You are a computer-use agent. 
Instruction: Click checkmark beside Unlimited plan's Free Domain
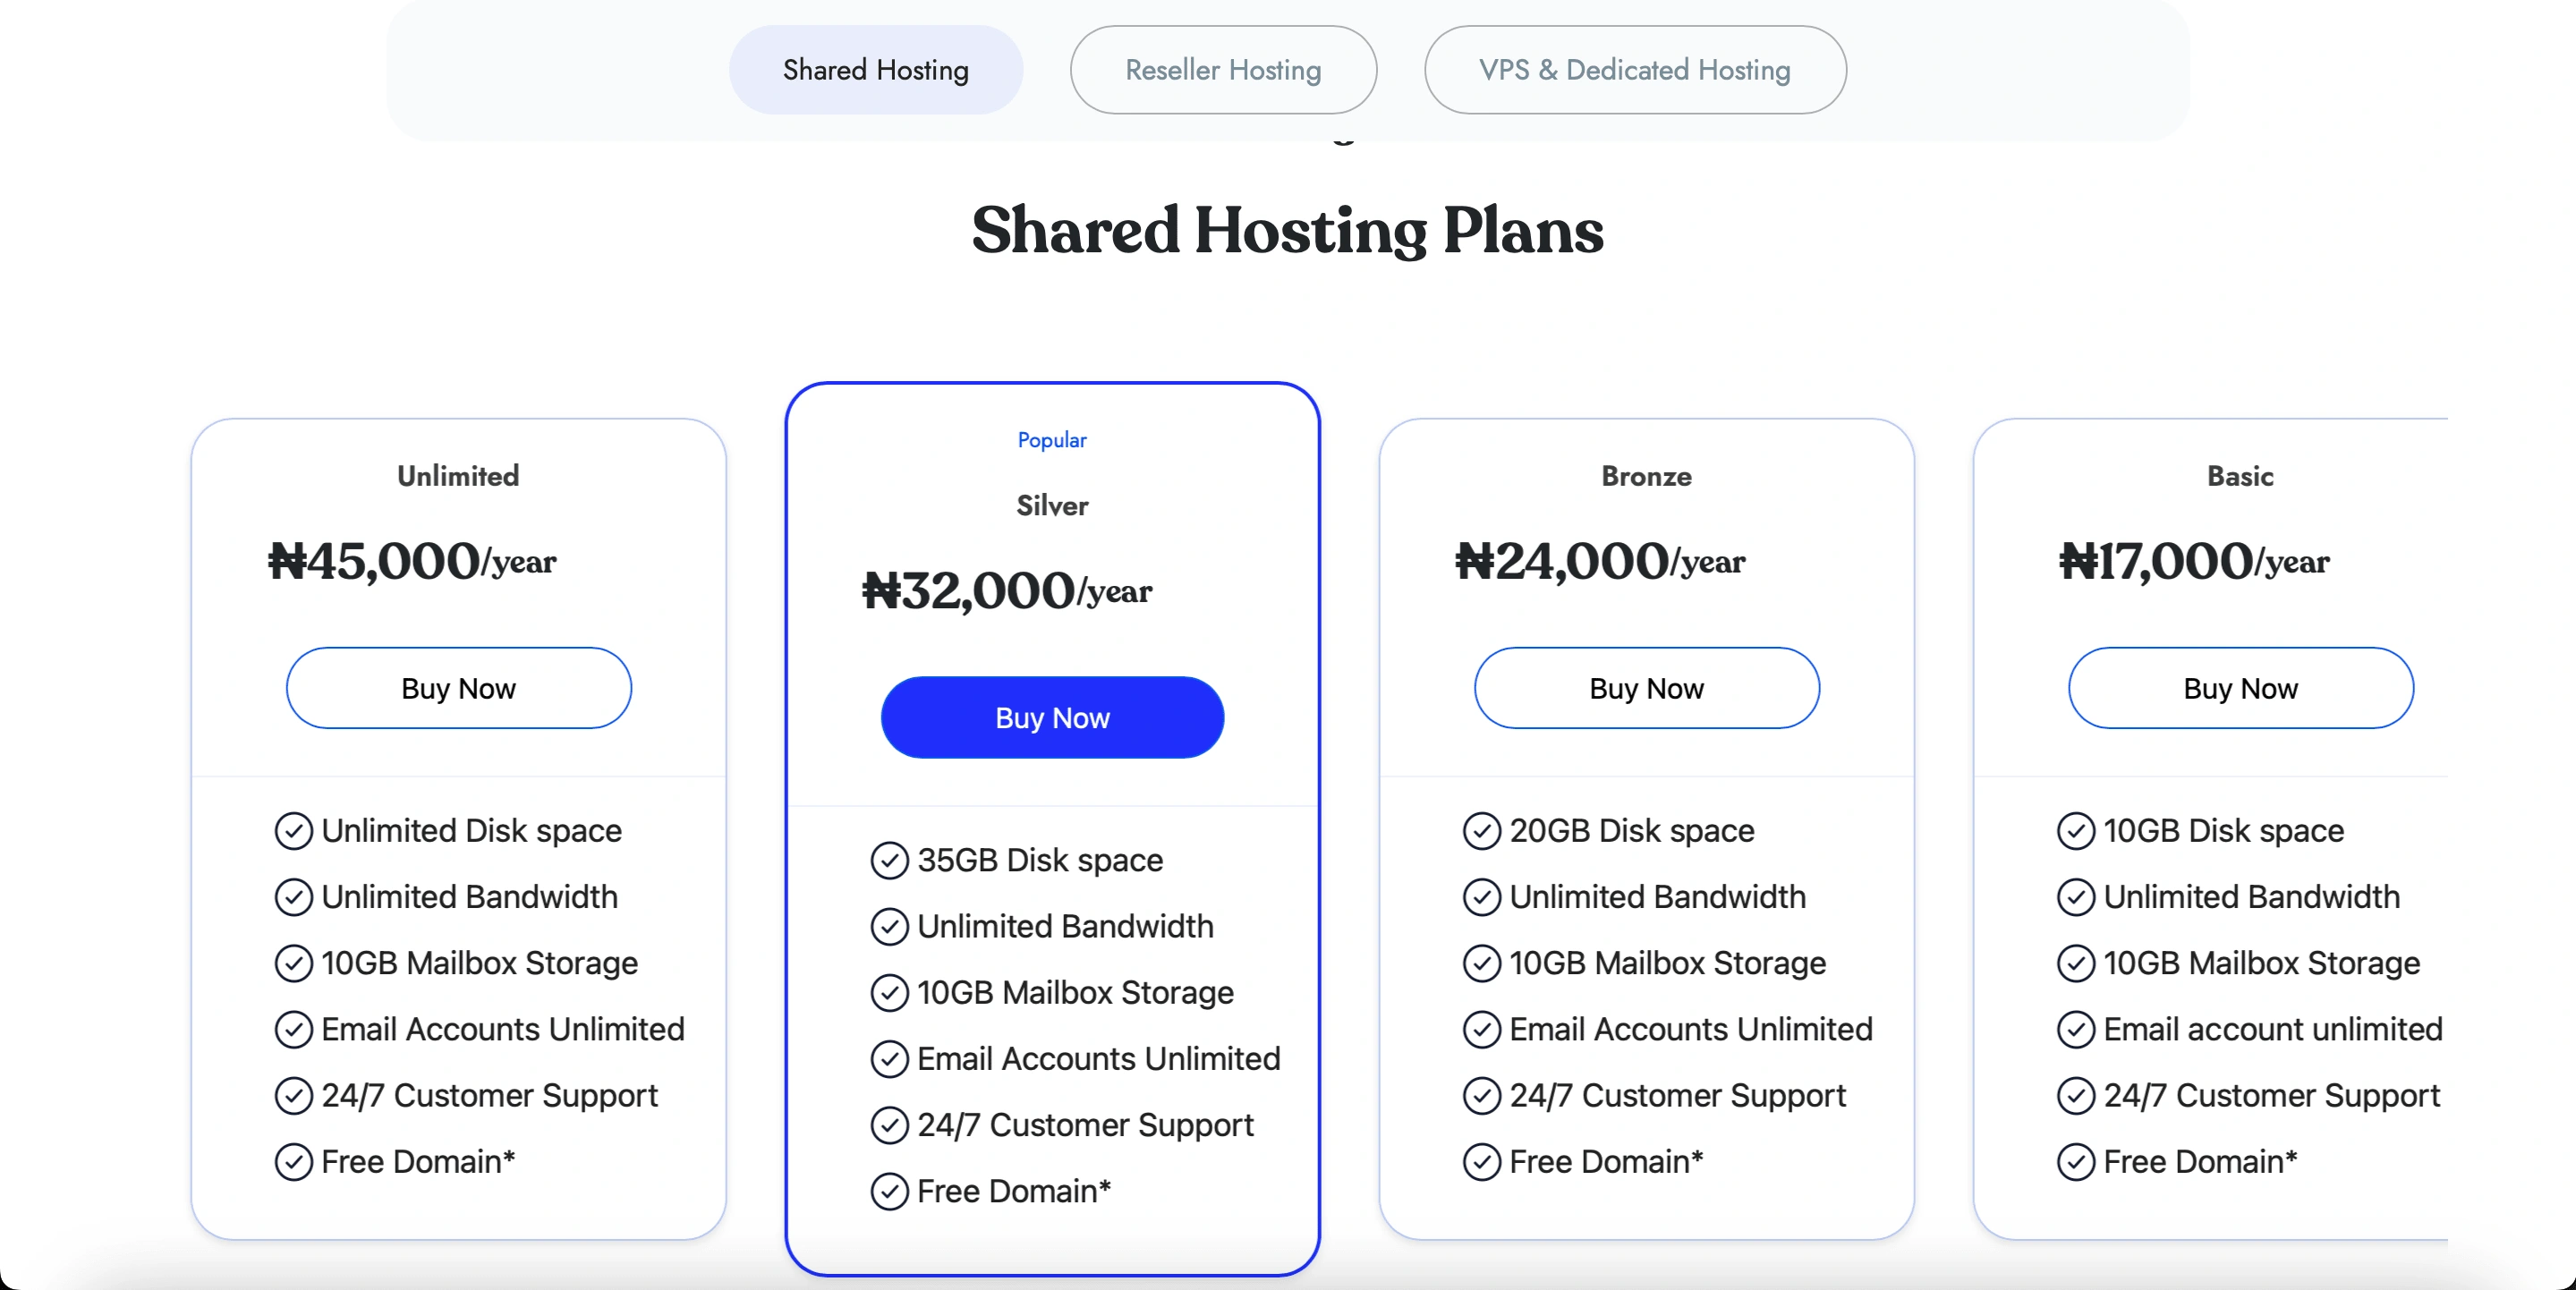pyautogui.click(x=293, y=1162)
